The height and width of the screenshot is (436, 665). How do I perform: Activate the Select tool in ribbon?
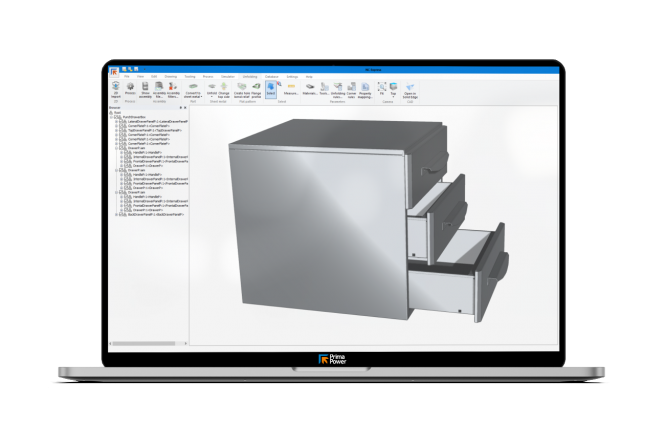[272, 88]
